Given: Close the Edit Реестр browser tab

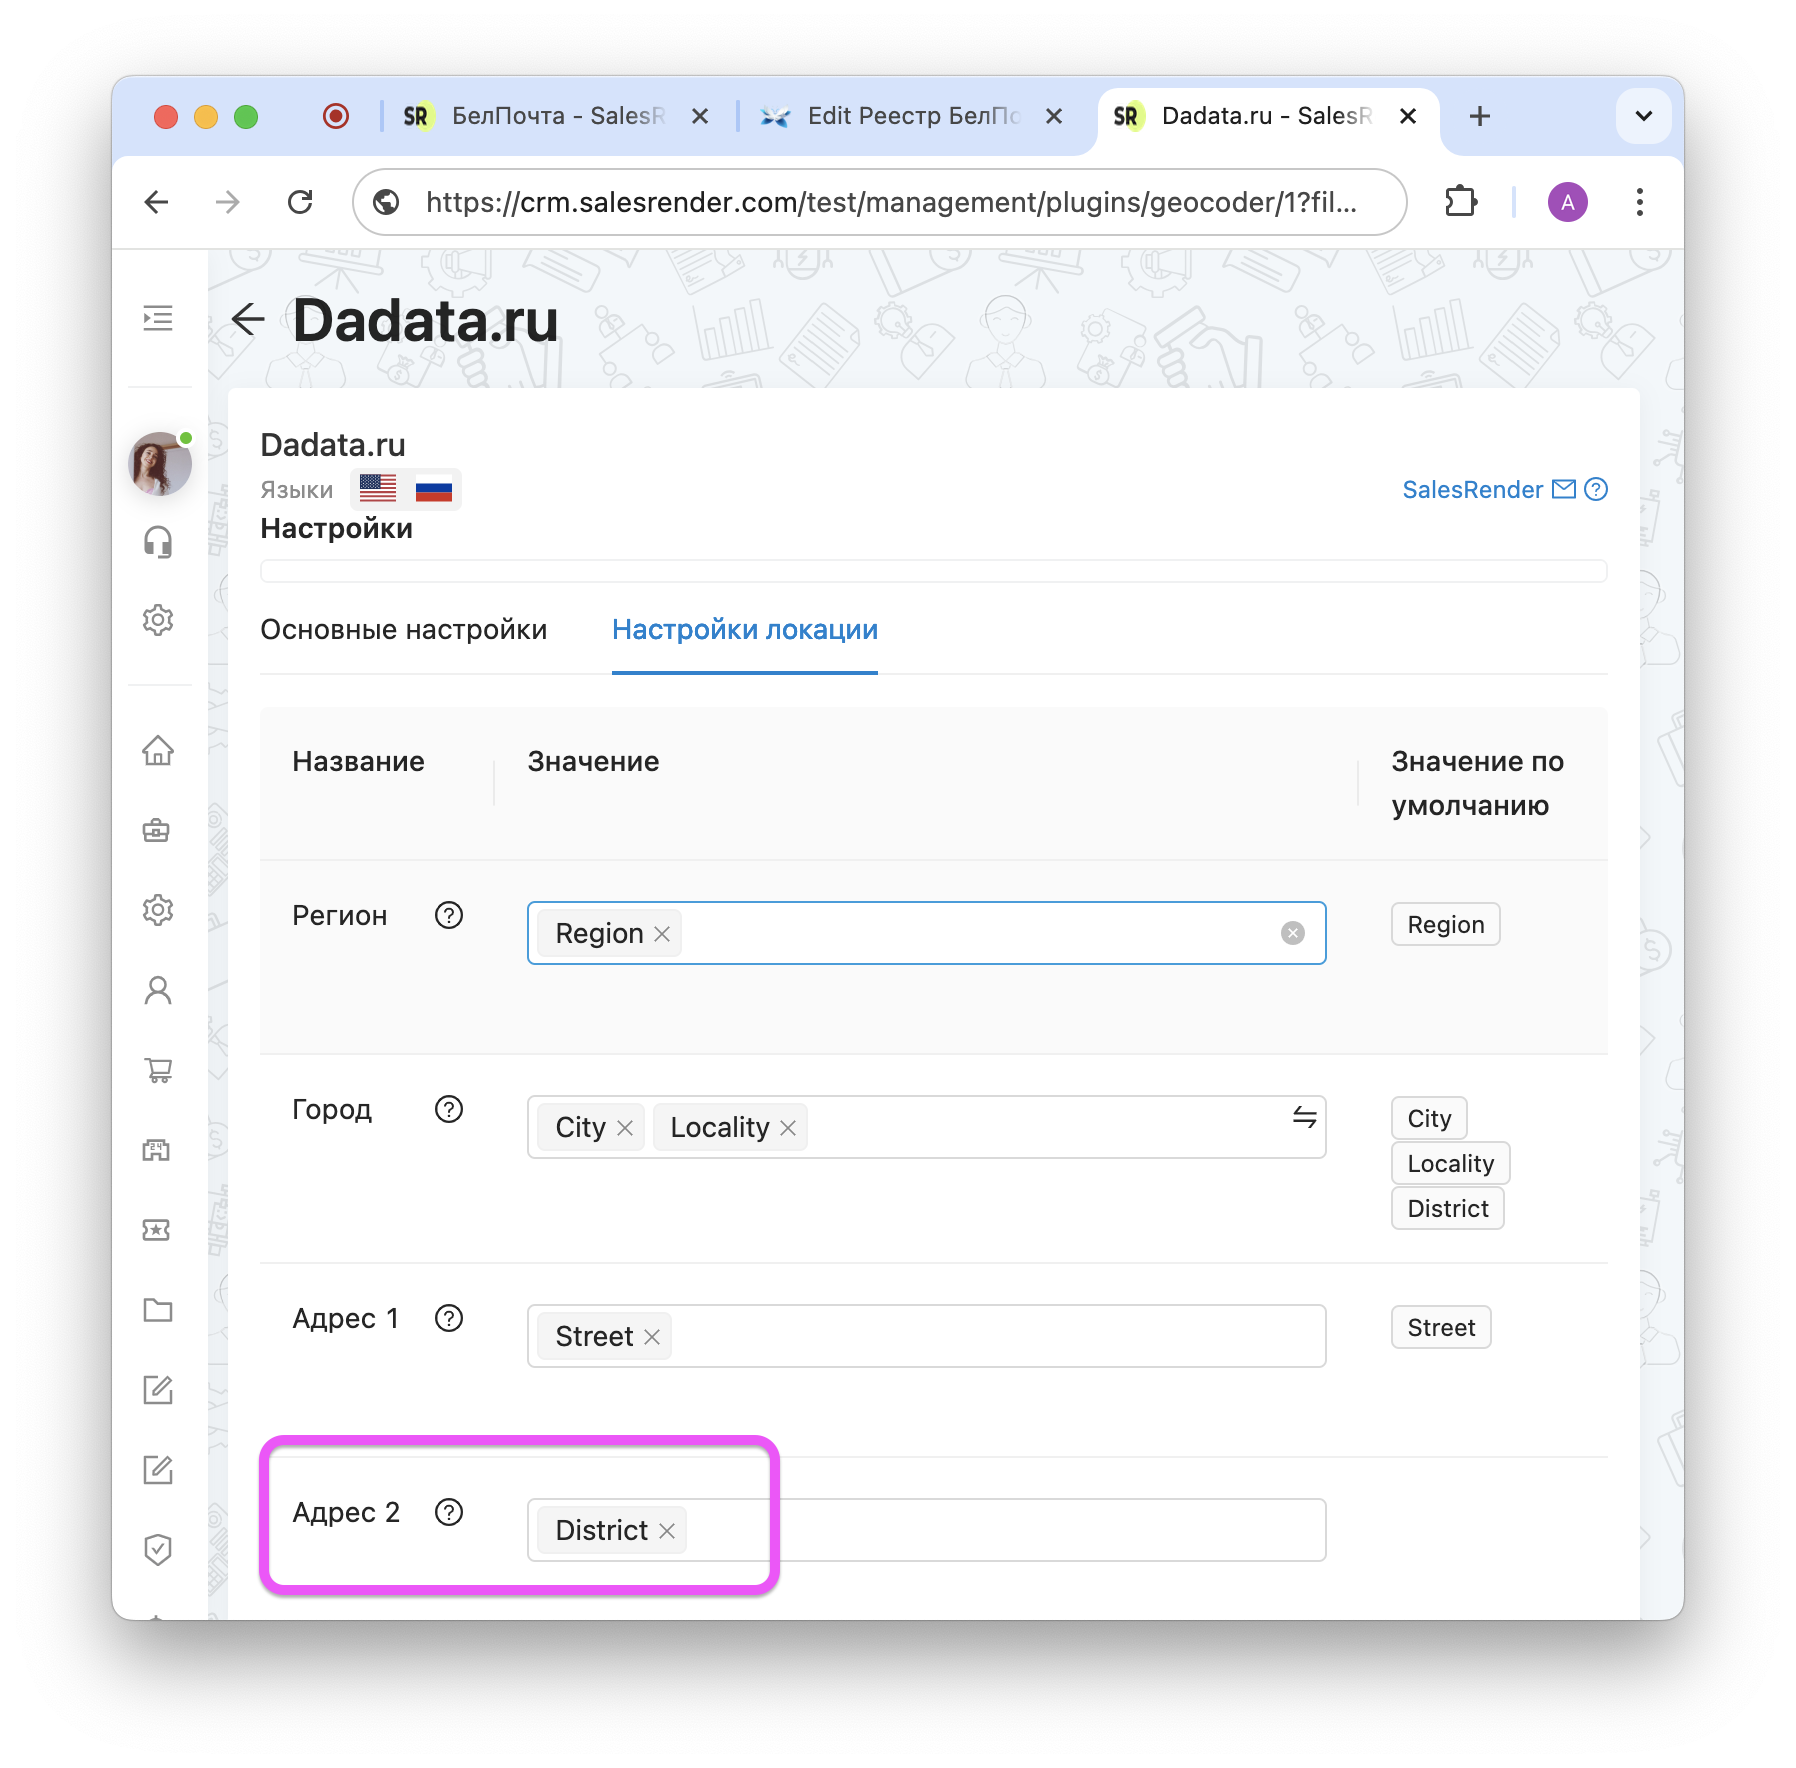Looking at the screenshot, I should click(x=1054, y=116).
